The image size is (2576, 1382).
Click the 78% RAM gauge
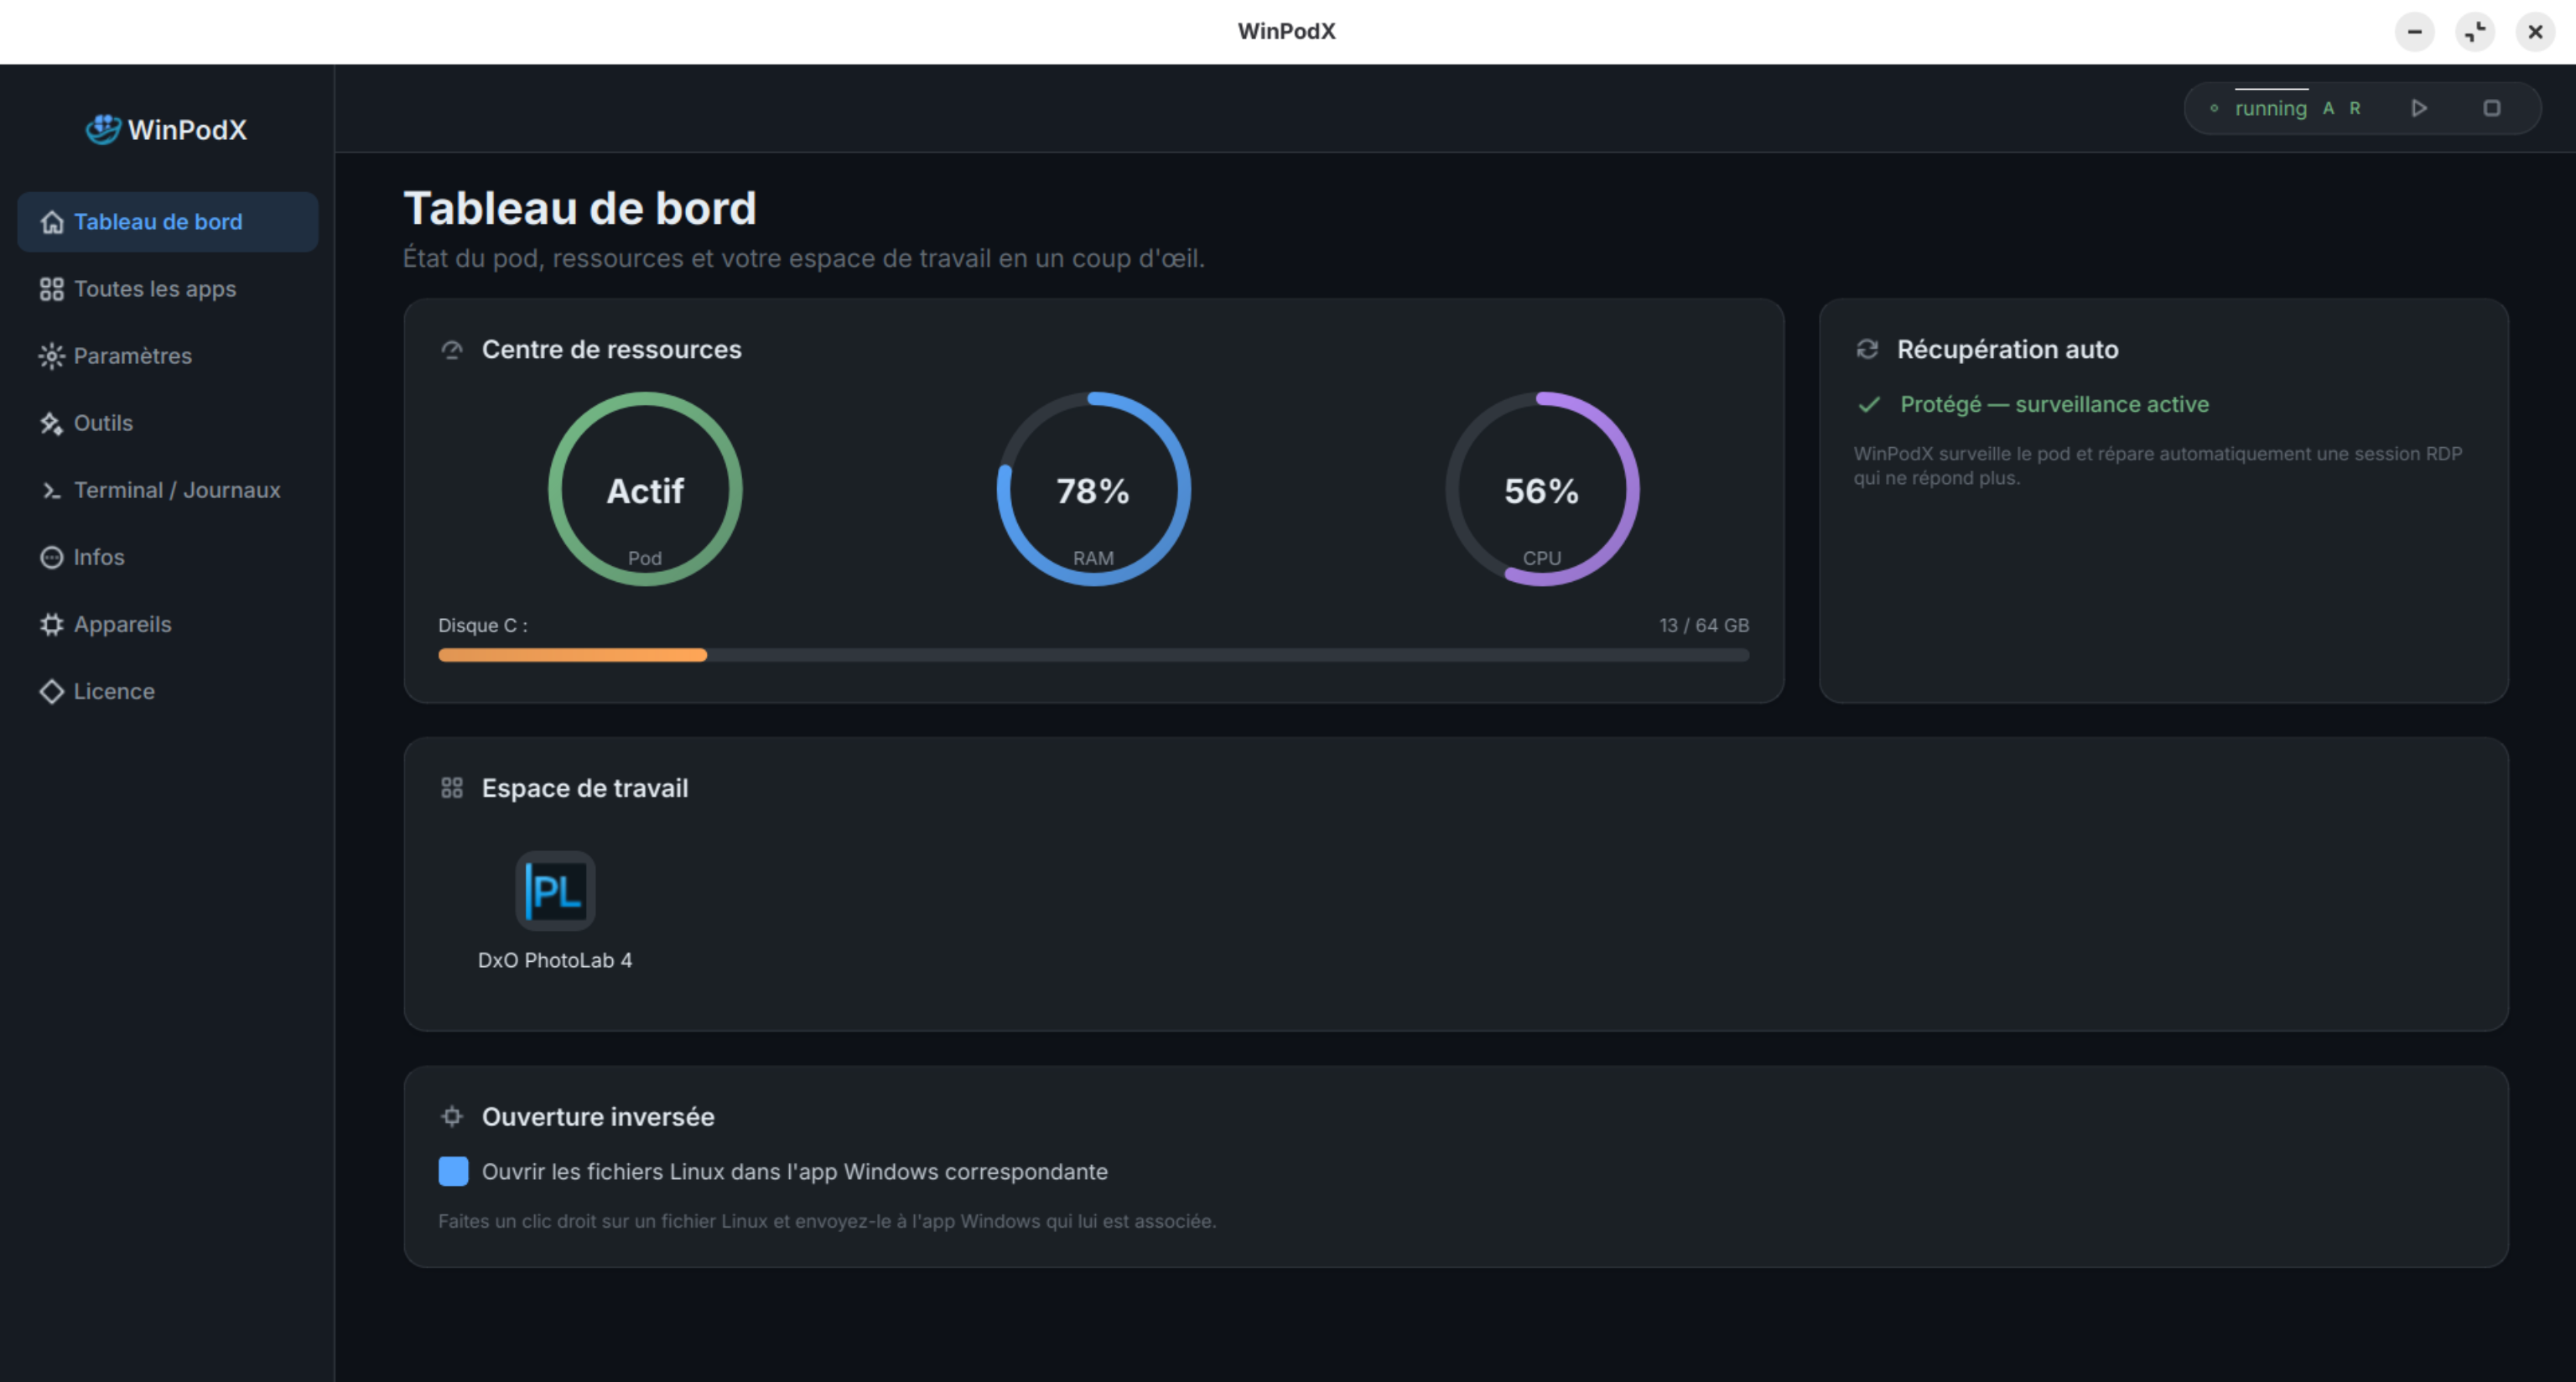click(1094, 489)
